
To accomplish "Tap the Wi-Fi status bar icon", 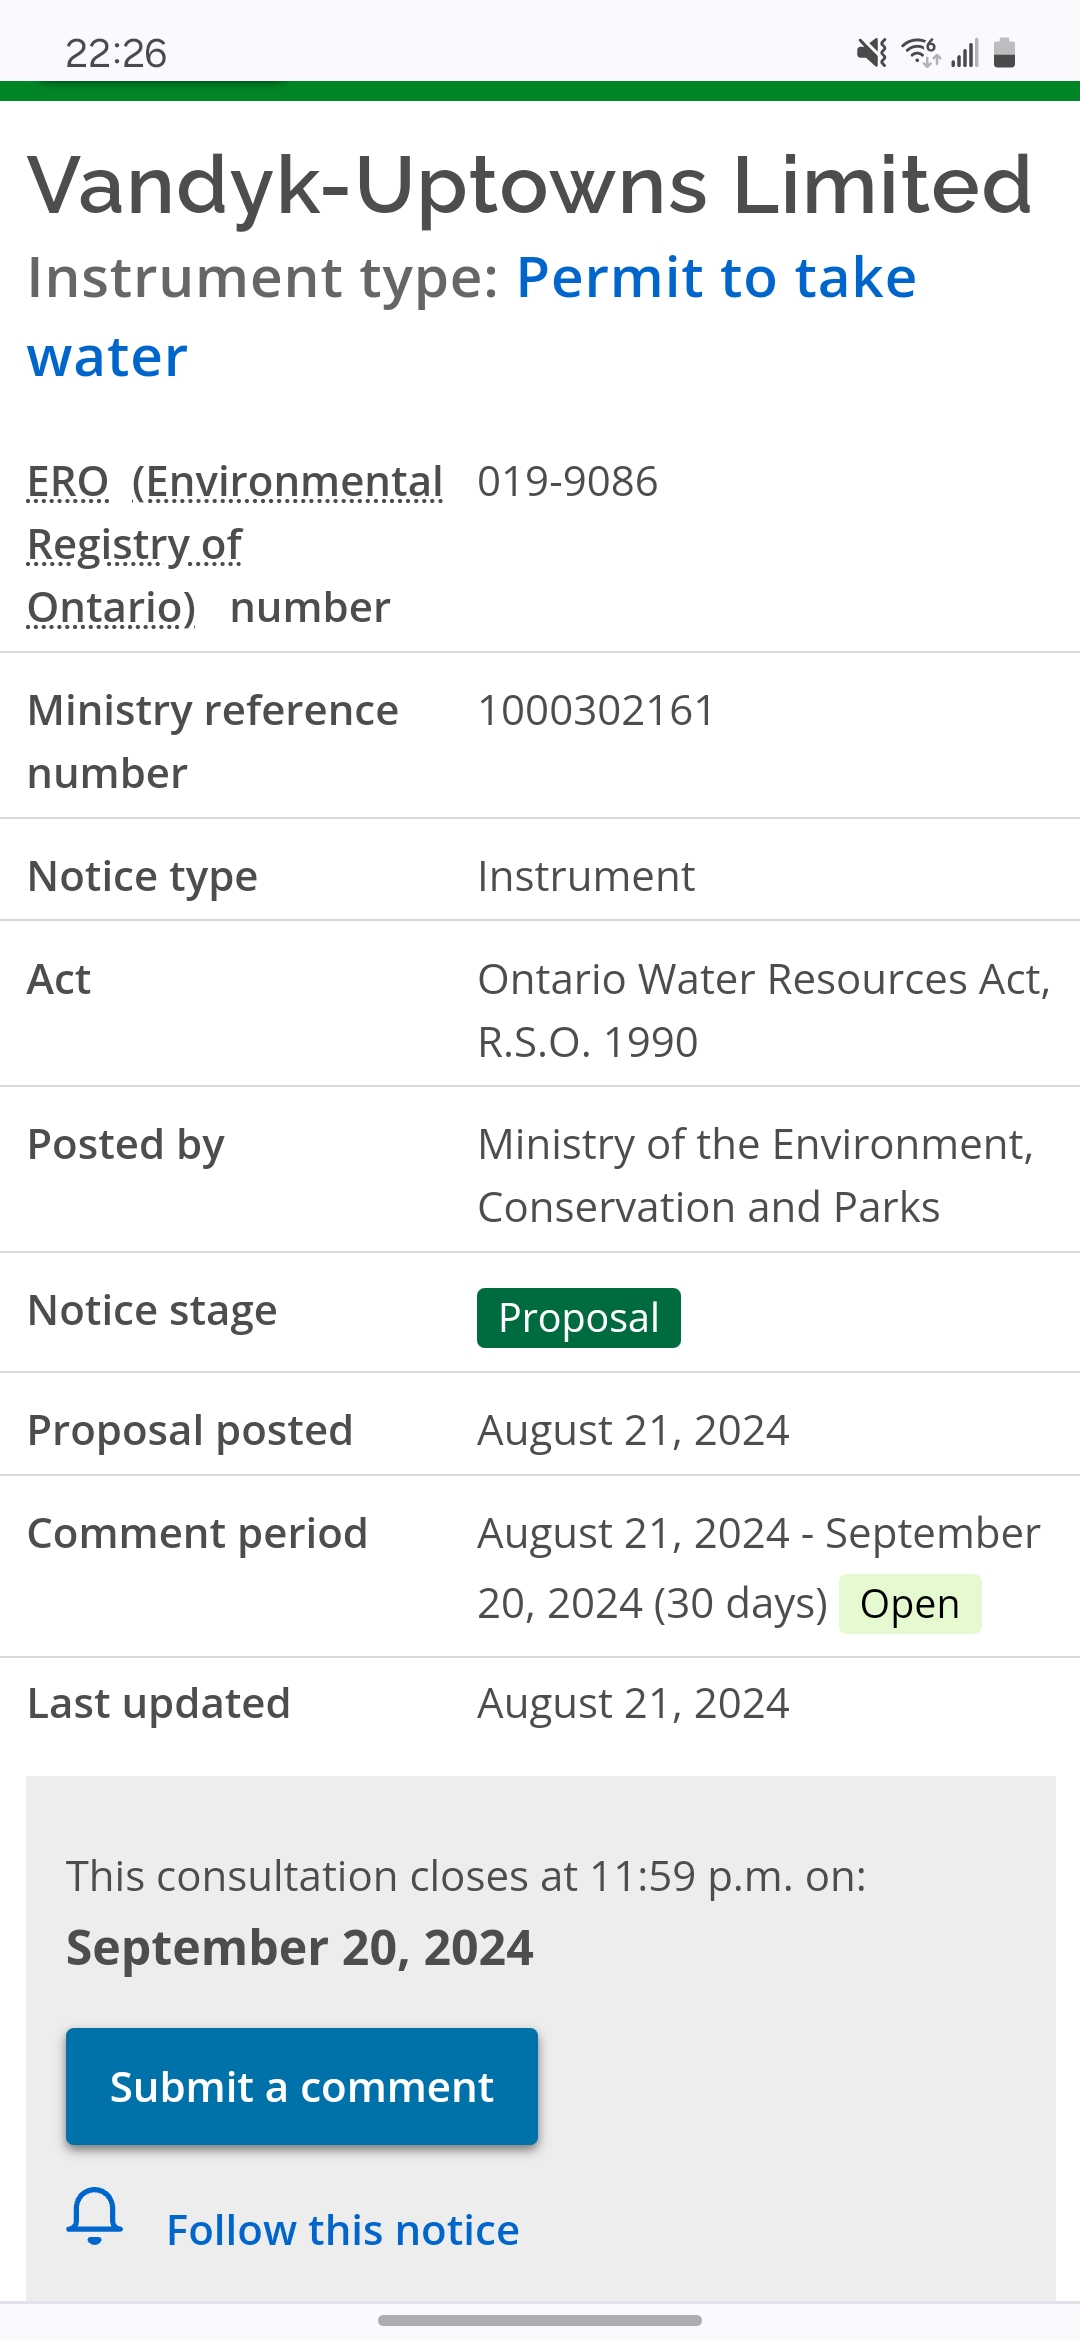I will point(921,53).
